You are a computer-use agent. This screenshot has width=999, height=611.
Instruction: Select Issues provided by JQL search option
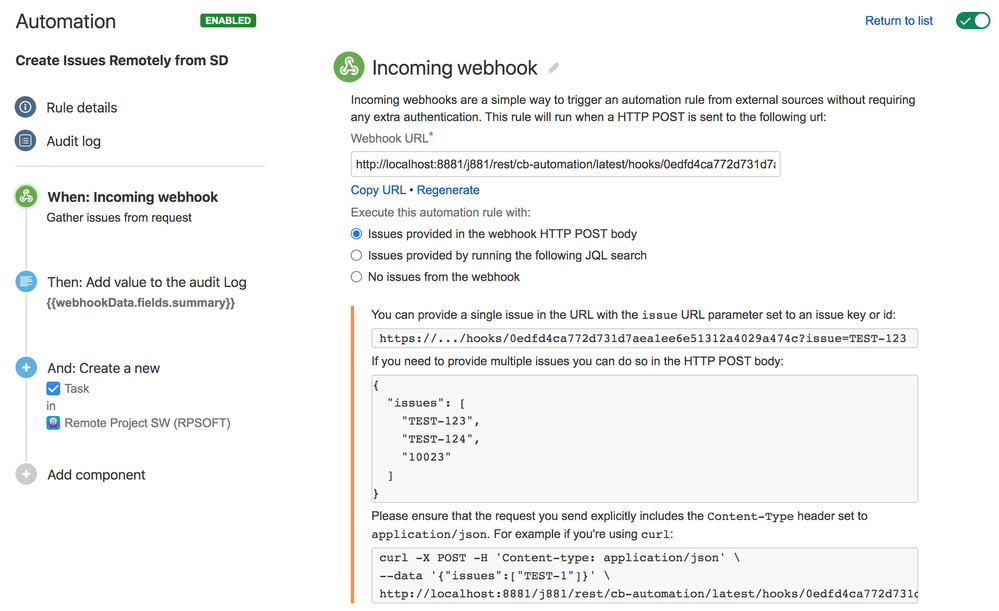(x=357, y=255)
